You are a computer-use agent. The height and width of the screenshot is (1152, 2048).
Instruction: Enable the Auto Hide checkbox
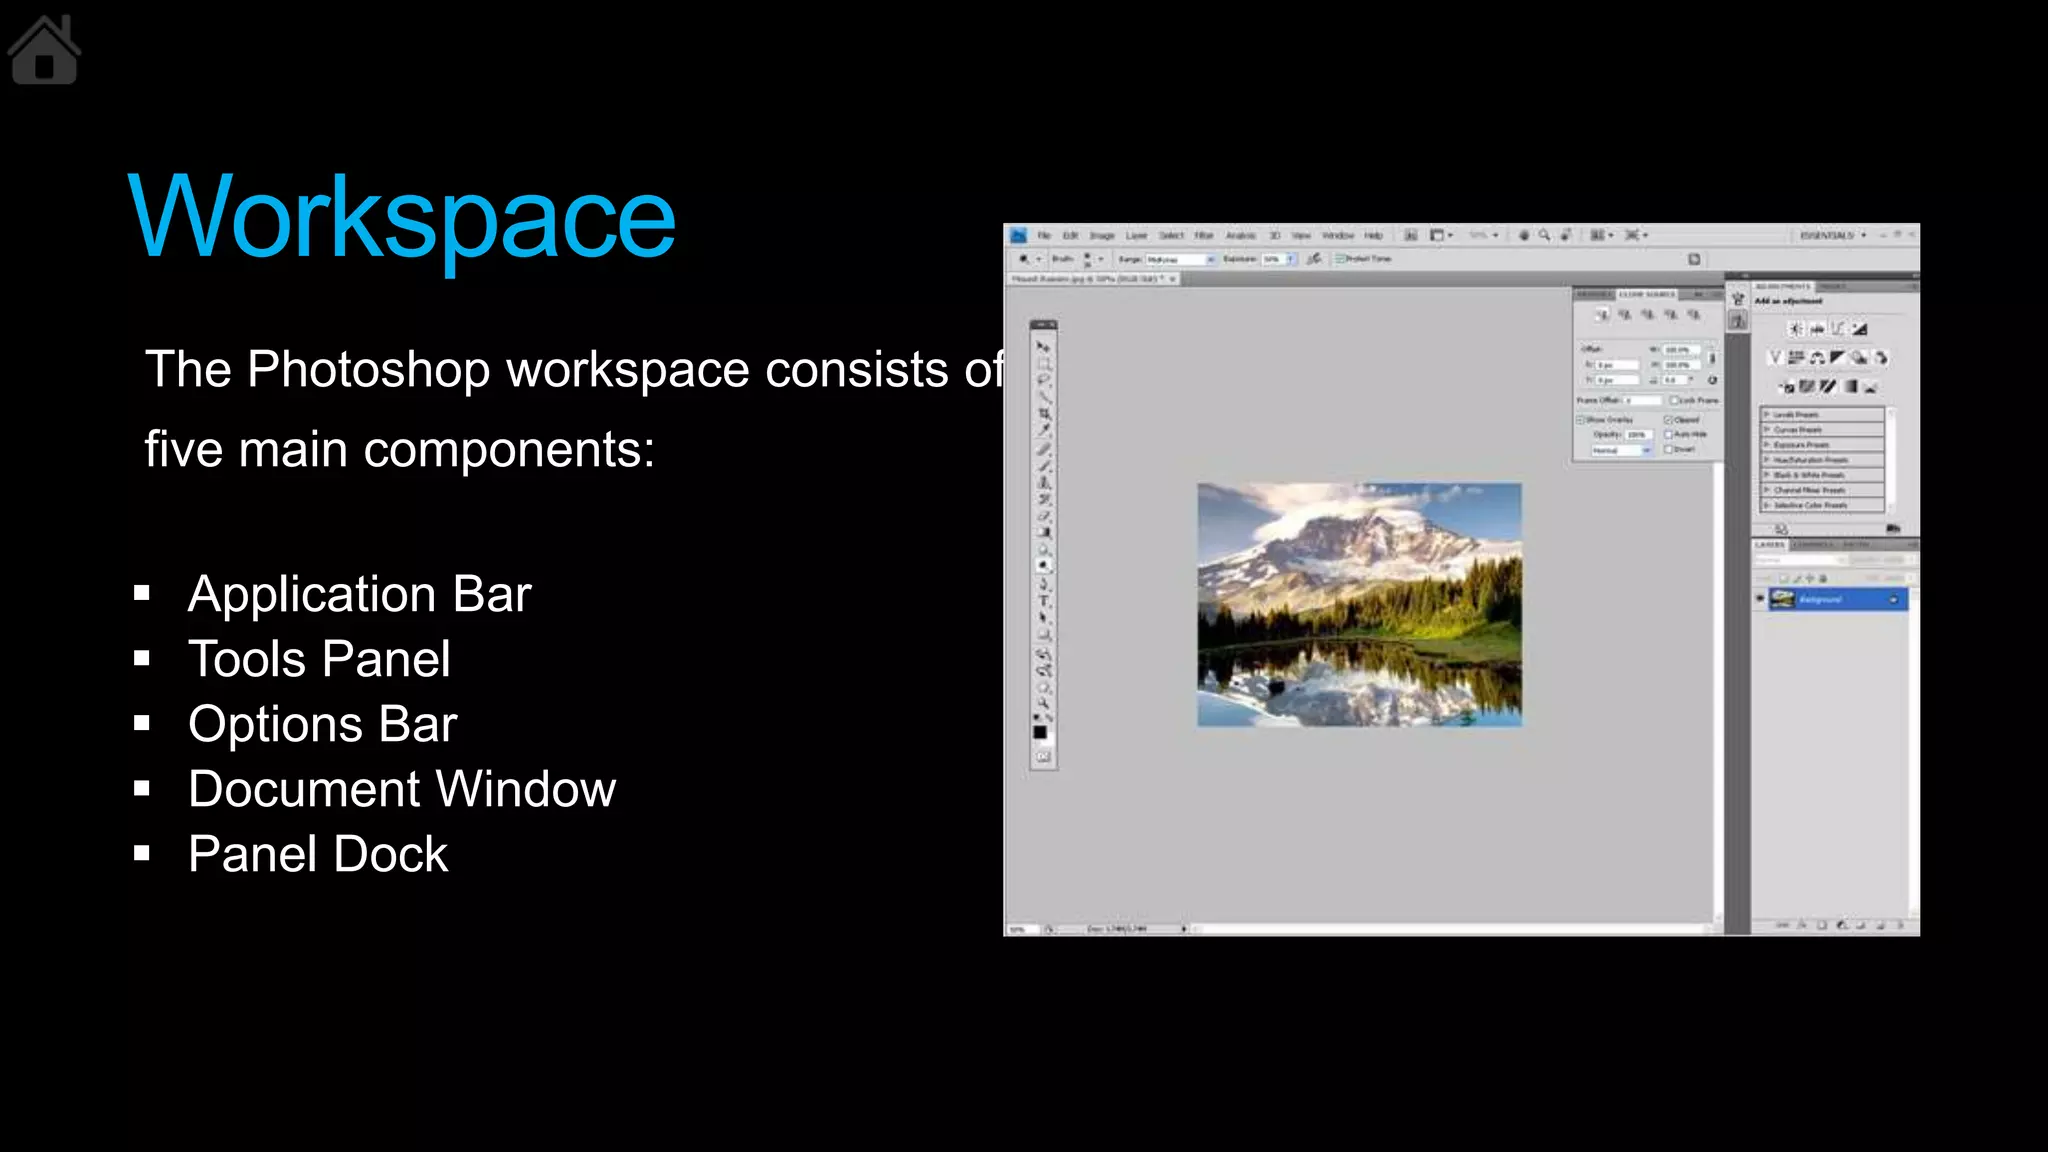click(1668, 434)
